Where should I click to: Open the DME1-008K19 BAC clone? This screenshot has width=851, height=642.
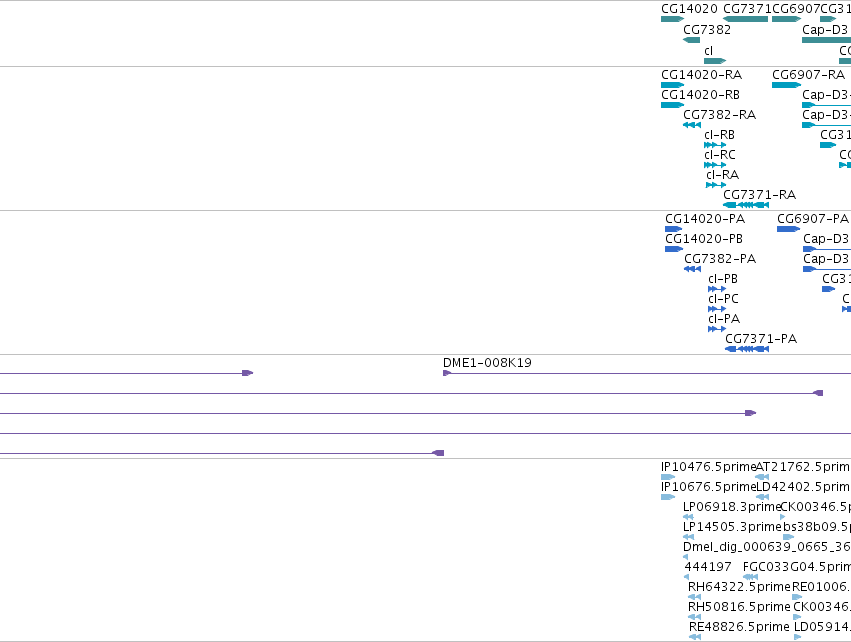click(x=487, y=363)
